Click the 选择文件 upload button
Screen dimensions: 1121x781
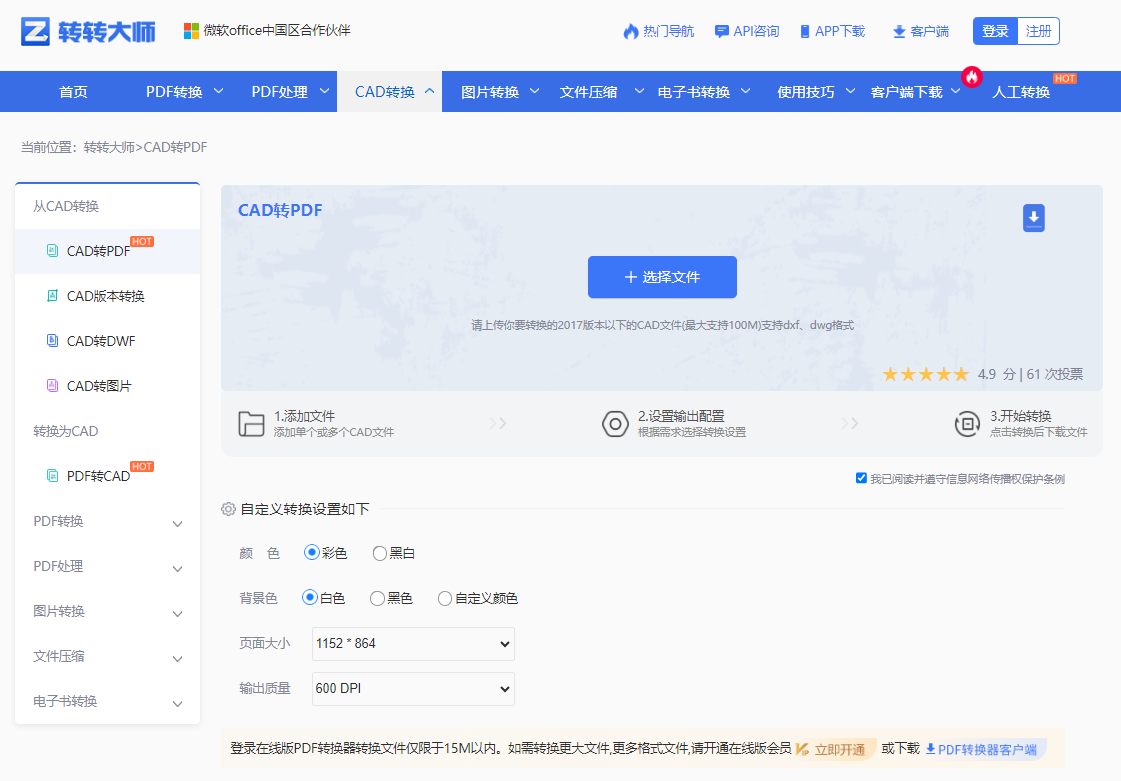click(x=662, y=277)
